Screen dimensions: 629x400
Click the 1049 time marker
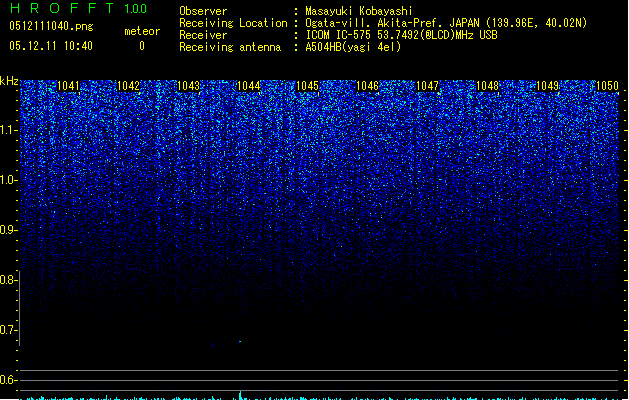(547, 86)
